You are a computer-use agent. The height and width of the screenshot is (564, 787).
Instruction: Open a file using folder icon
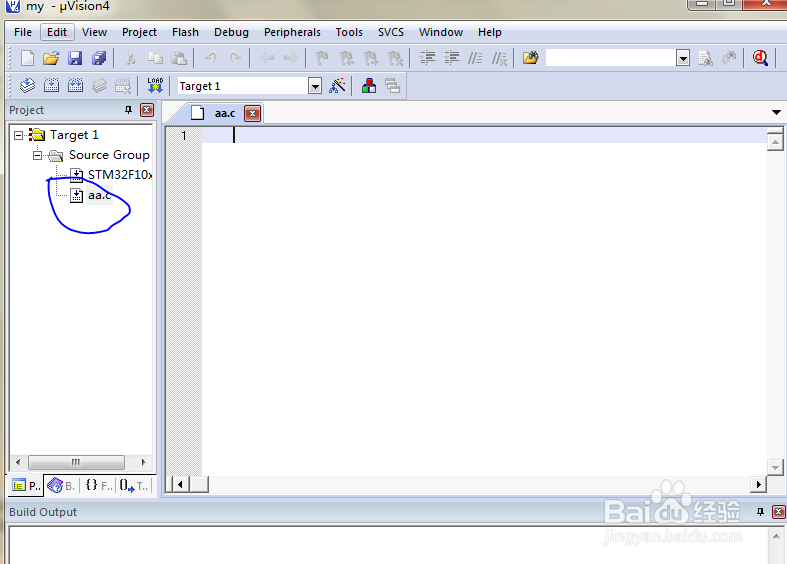point(51,58)
